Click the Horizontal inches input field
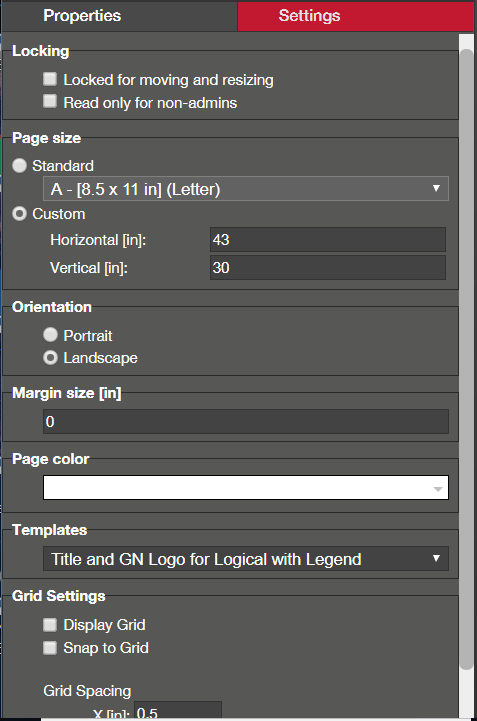477x721 pixels. (328, 240)
